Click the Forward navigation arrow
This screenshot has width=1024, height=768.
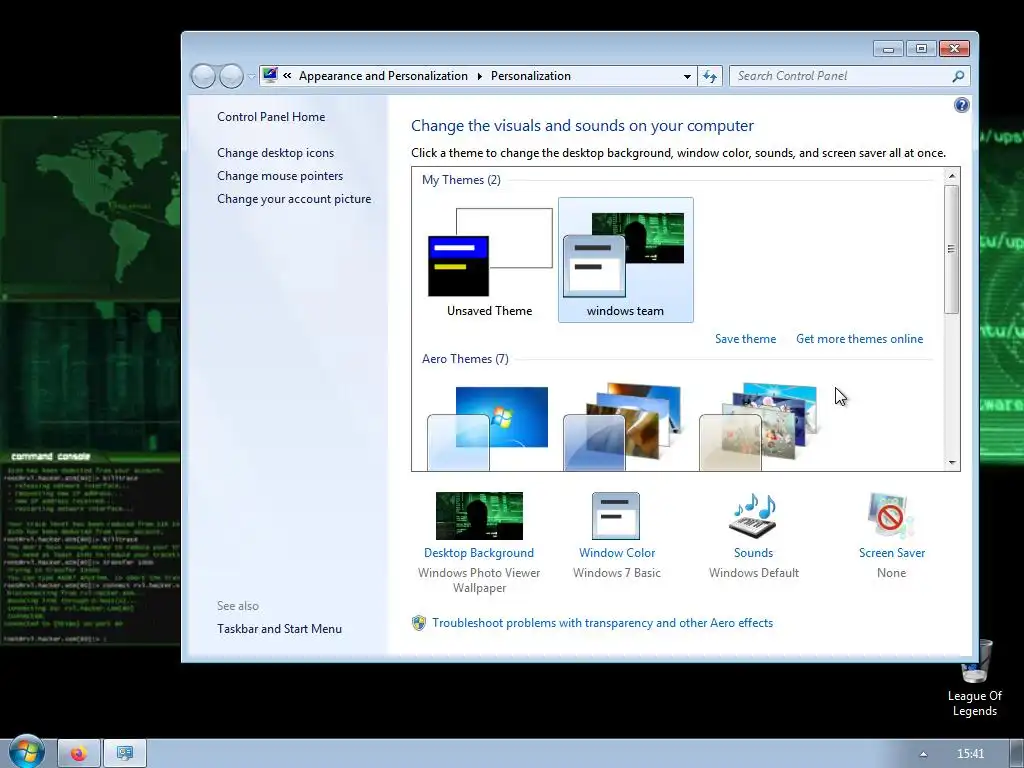(231, 76)
